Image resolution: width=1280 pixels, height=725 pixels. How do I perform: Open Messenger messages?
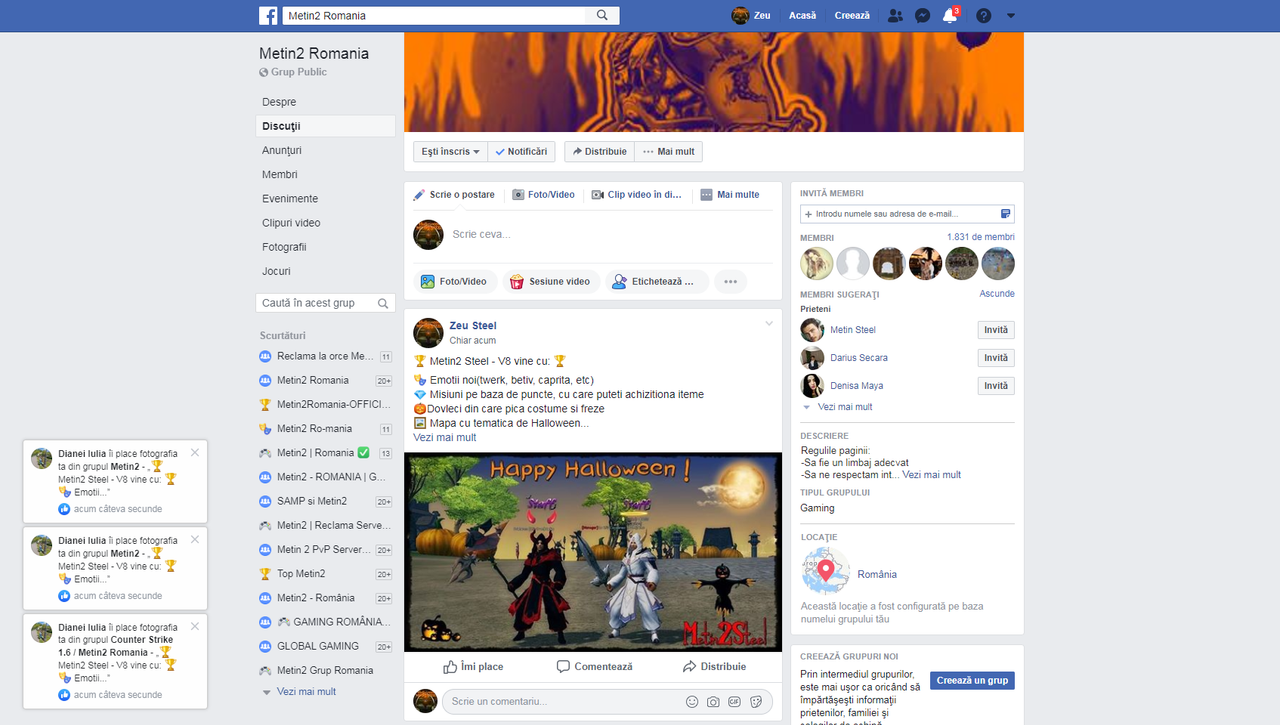click(922, 15)
